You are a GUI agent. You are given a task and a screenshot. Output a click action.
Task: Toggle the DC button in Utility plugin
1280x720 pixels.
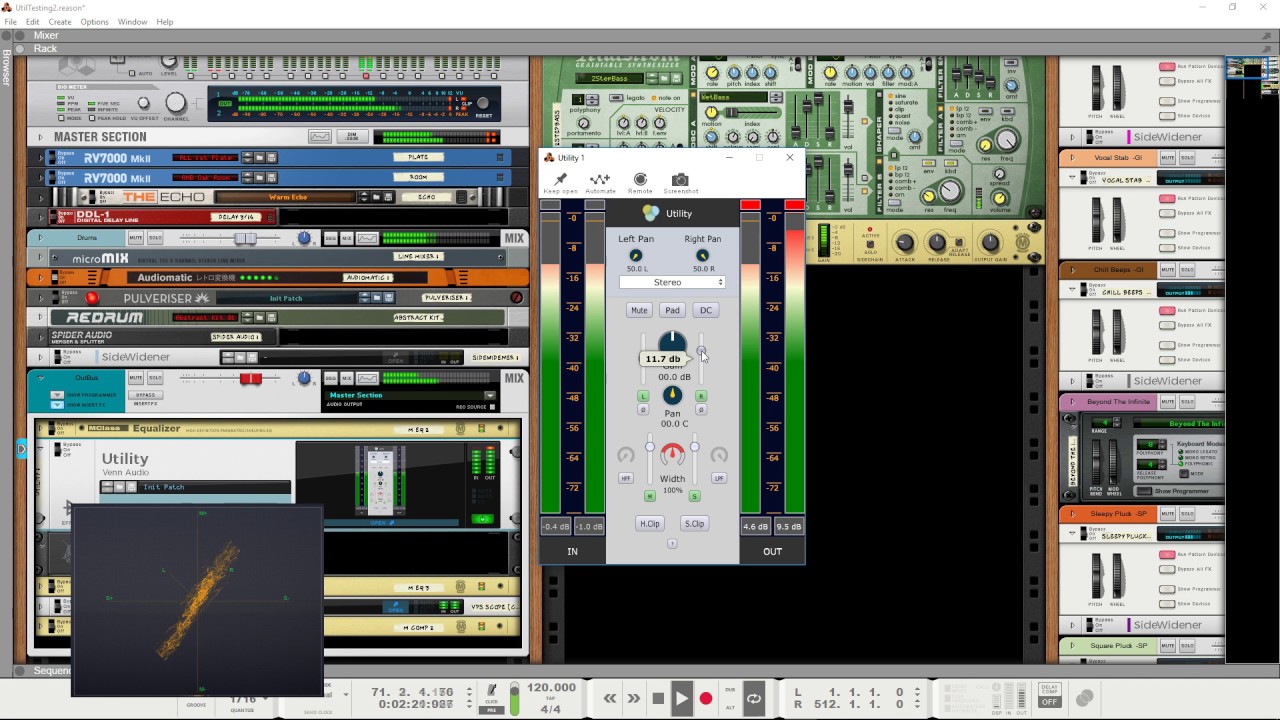tap(706, 310)
